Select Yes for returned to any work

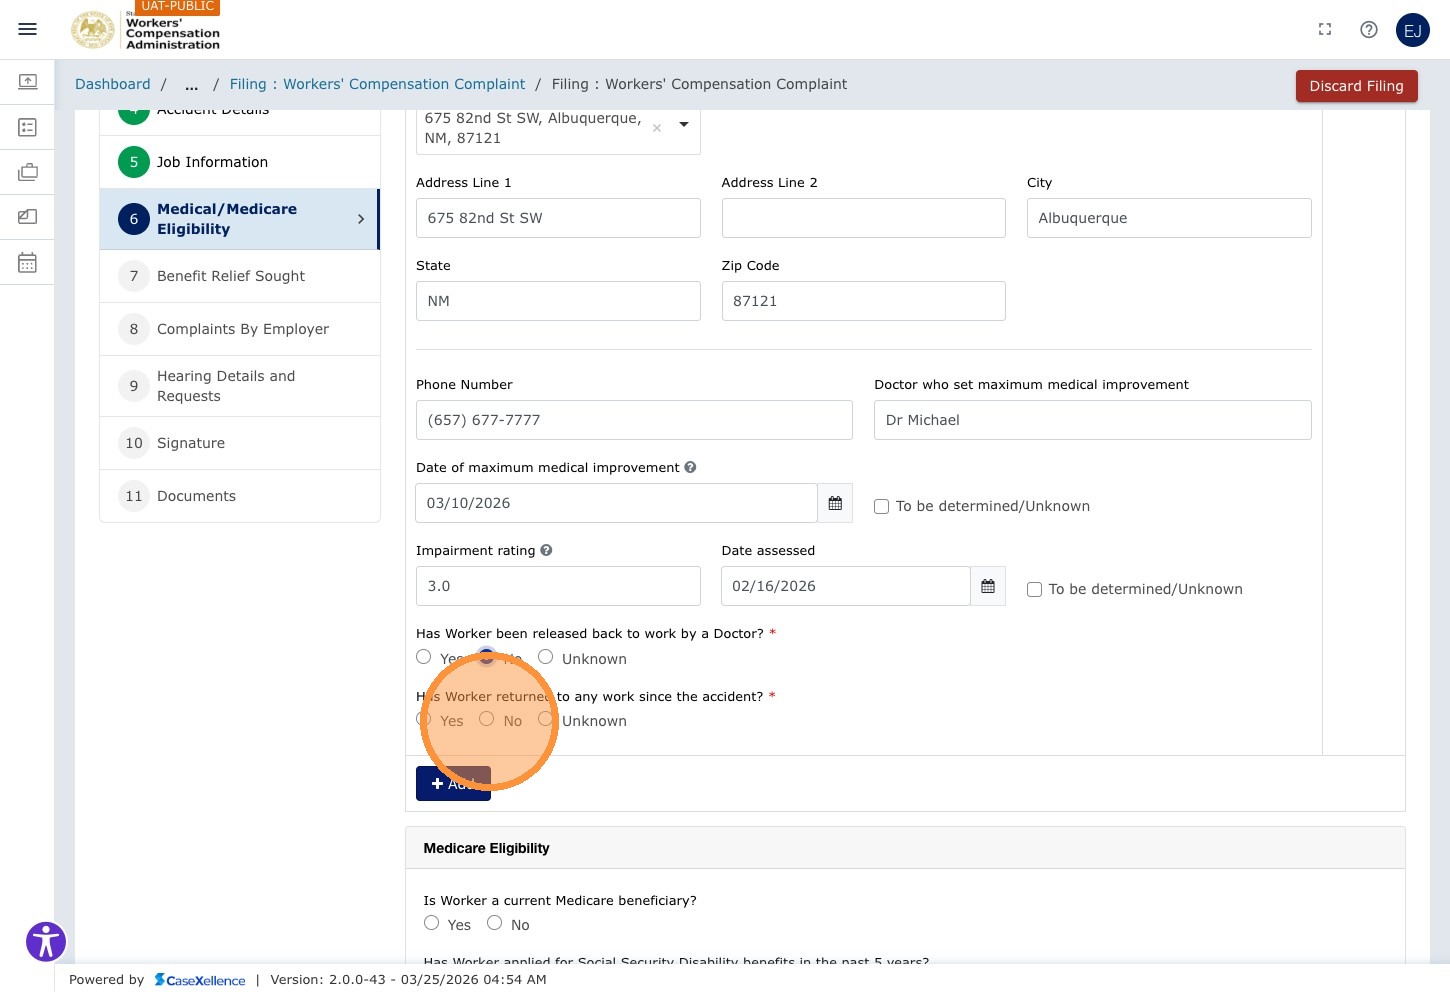tap(424, 719)
